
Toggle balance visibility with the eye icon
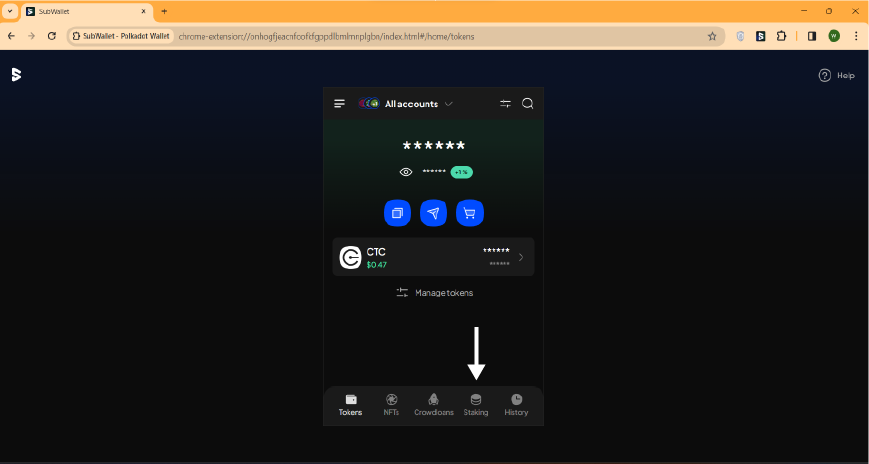406,172
